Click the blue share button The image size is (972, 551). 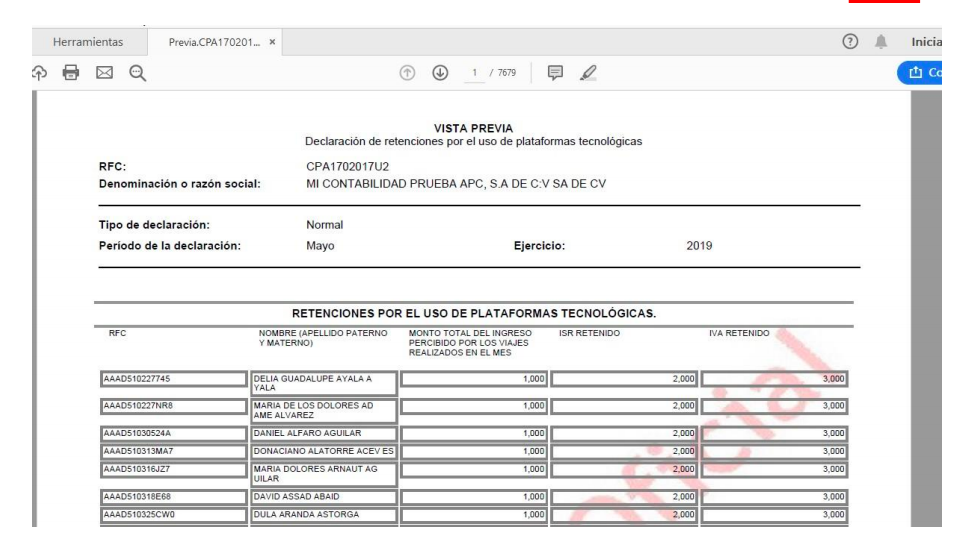(x=920, y=73)
